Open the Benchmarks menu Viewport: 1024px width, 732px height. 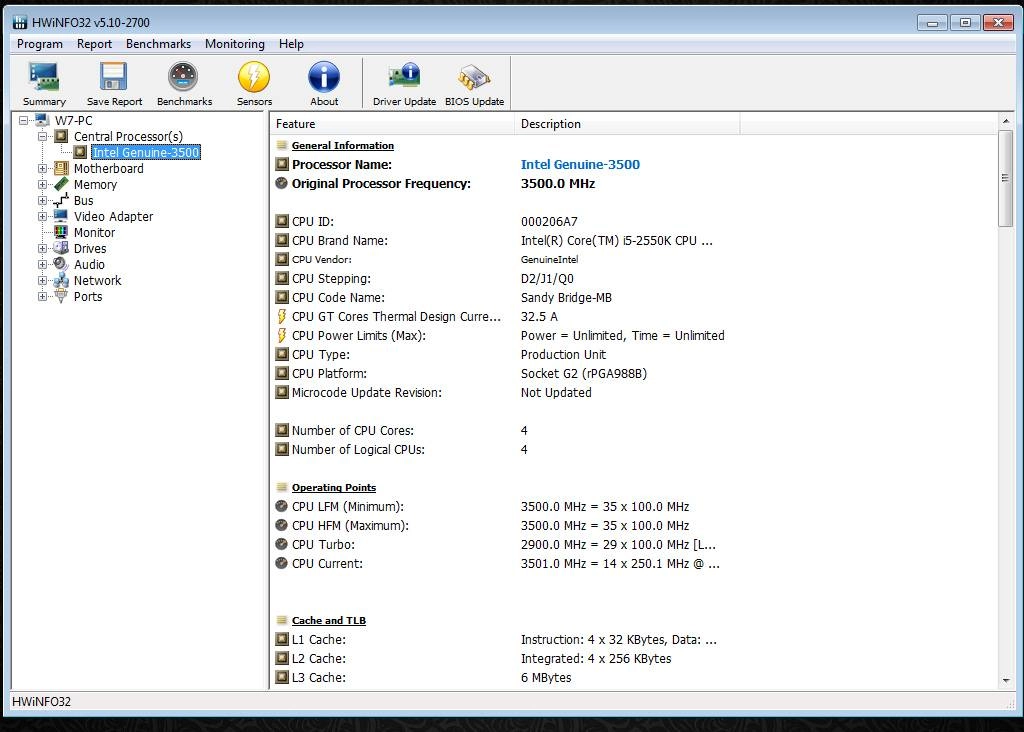(x=158, y=44)
